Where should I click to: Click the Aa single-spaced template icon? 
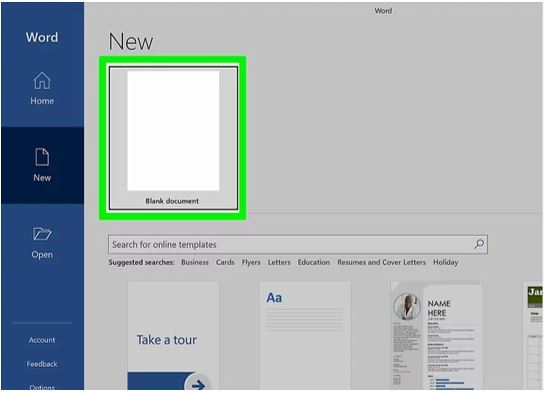[274, 298]
